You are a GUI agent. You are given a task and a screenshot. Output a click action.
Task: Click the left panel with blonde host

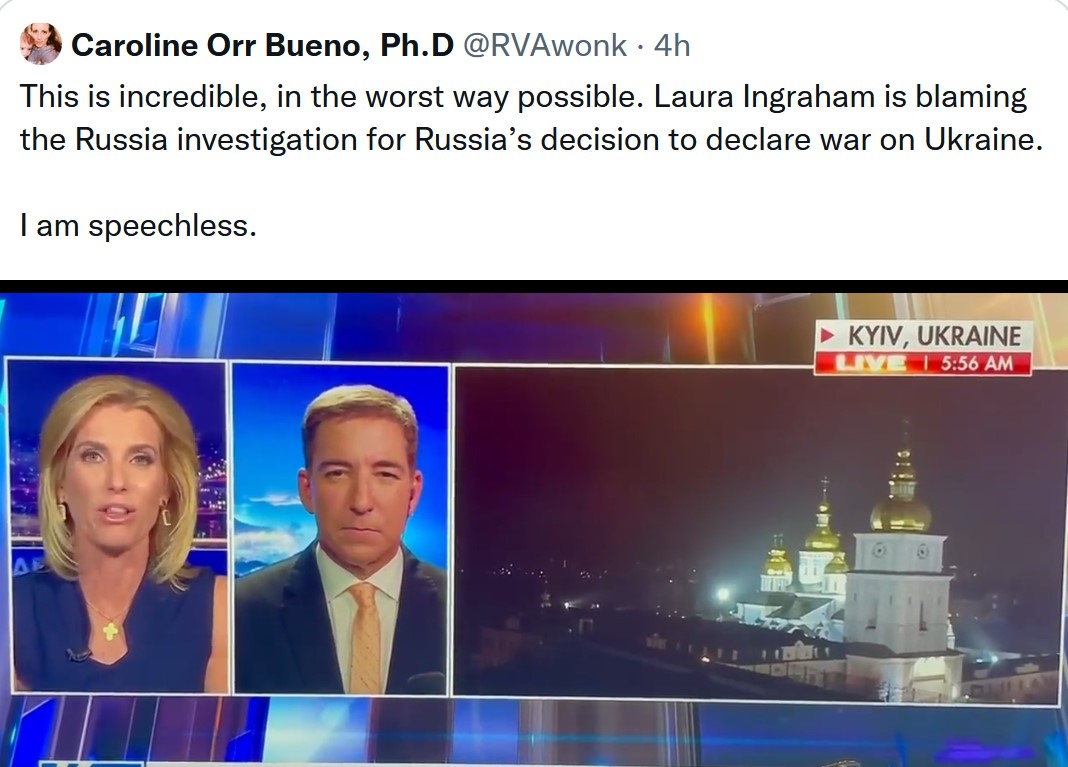[x=118, y=525]
